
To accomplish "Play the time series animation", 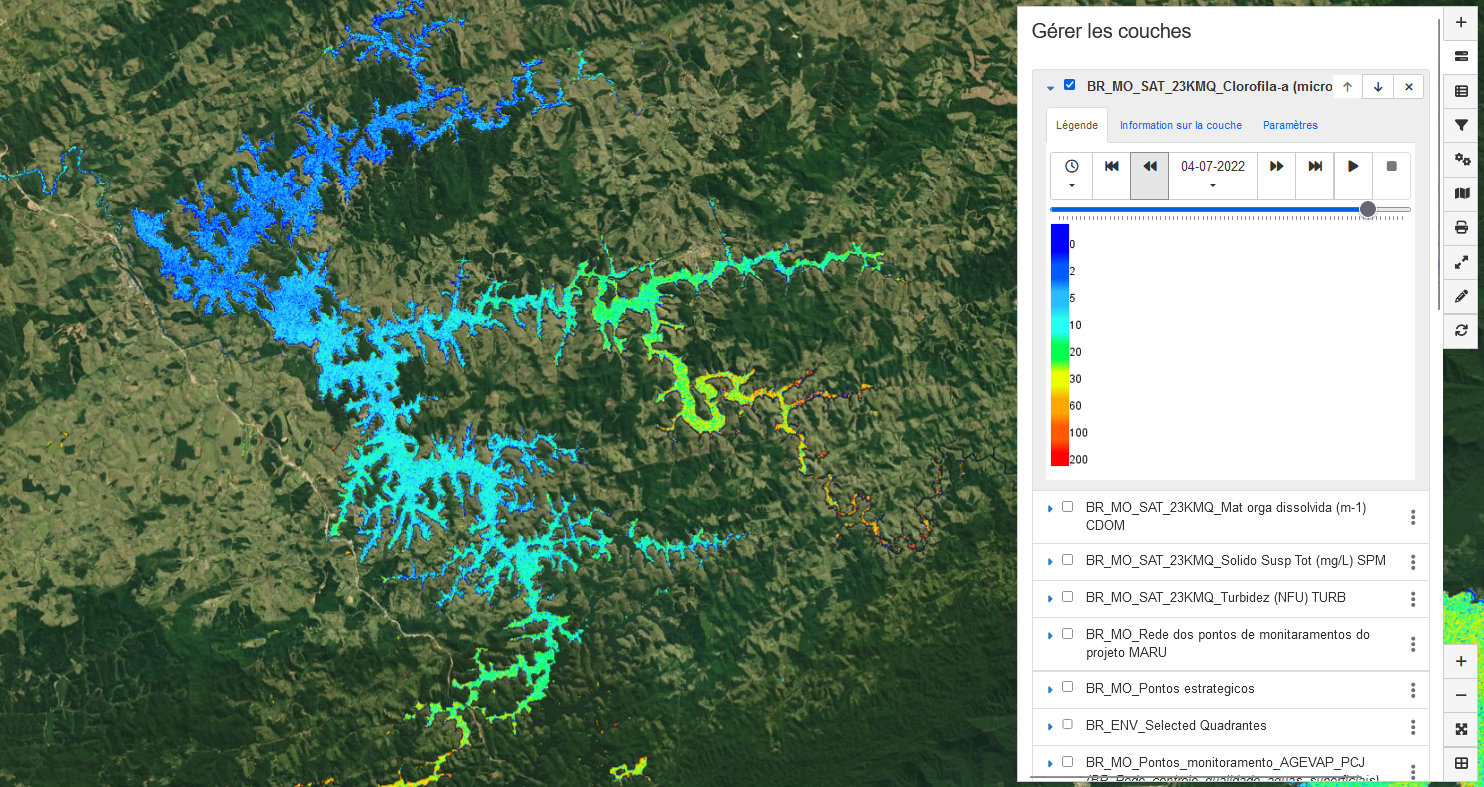I will [x=1353, y=166].
